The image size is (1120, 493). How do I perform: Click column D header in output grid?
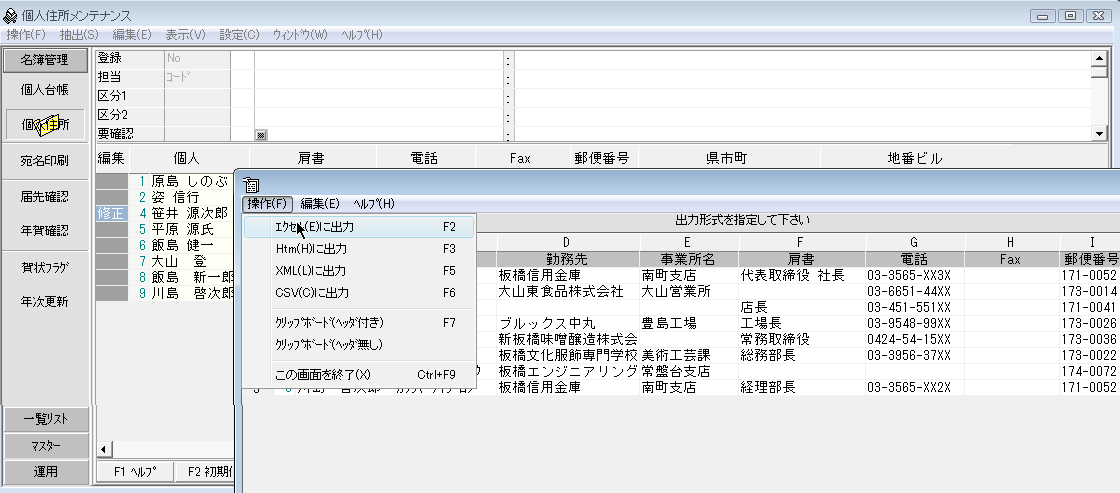(x=566, y=243)
